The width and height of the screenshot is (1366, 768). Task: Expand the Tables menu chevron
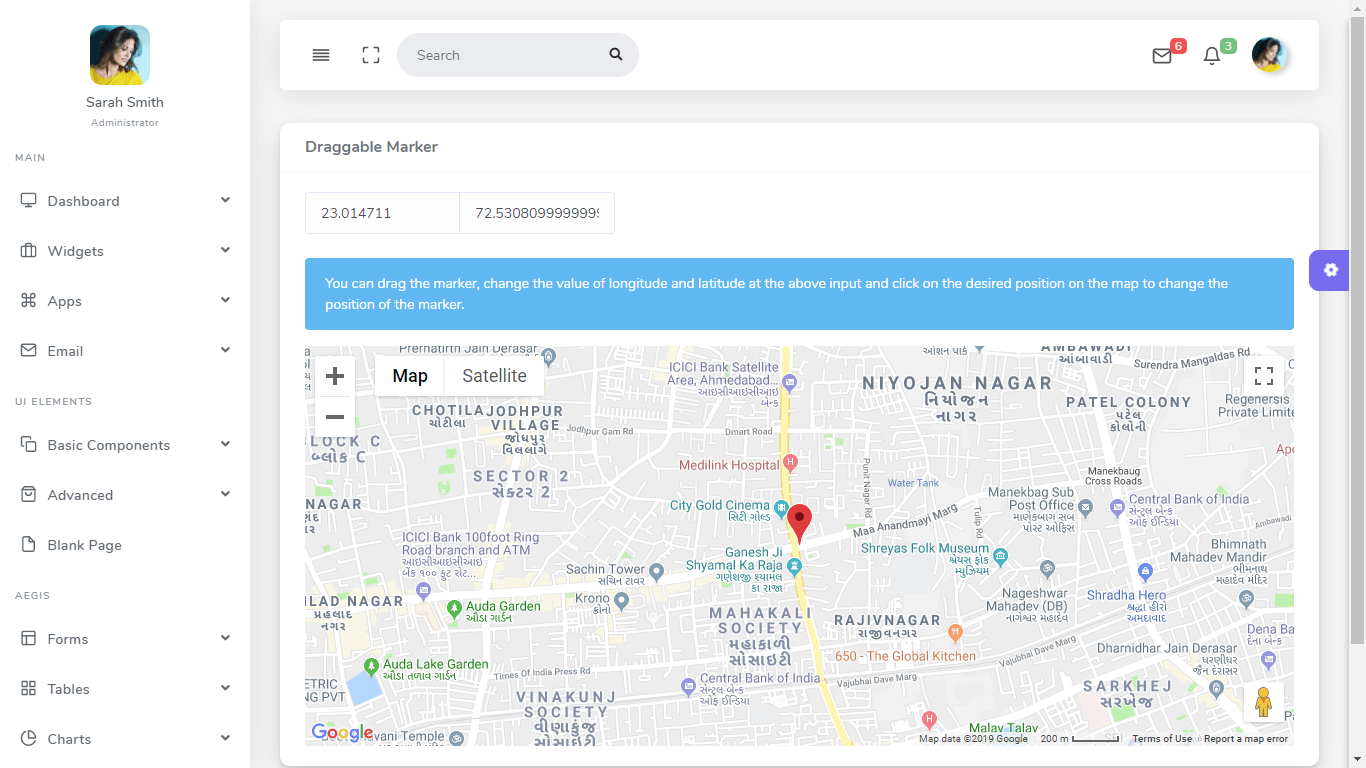pos(225,688)
